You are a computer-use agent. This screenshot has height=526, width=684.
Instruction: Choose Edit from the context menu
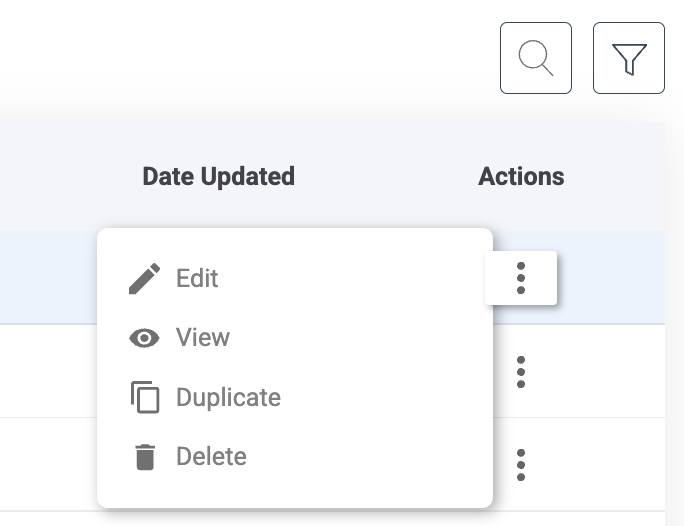(x=197, y=279)
